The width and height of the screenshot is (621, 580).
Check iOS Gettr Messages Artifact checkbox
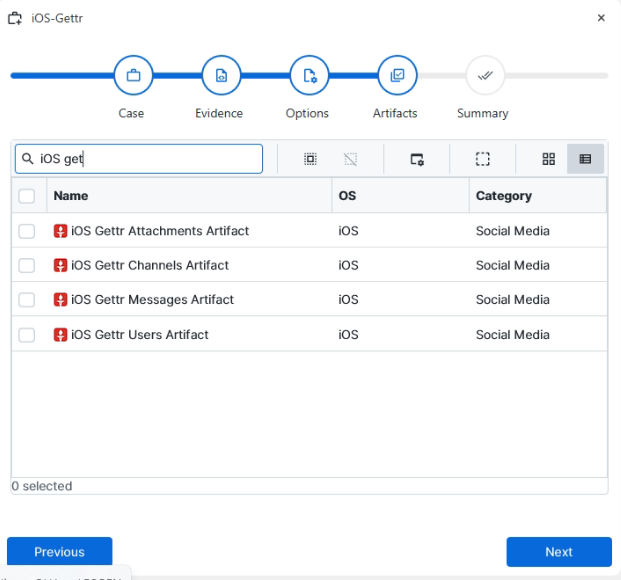pos(27,300)
